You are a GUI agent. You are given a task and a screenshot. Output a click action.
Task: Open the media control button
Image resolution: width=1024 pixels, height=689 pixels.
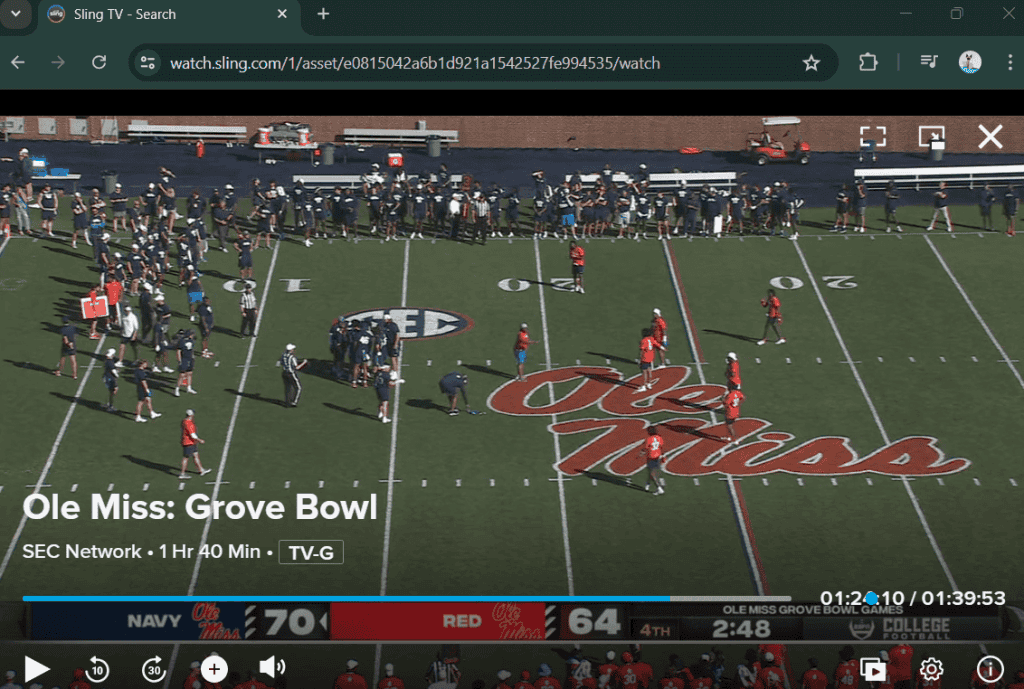click(x=929, y=62)
